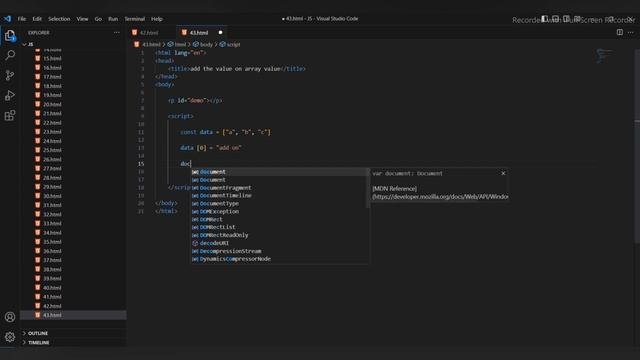Open the Manage gear icon
This screenshot has width=640, height=360.
point(10,337)
